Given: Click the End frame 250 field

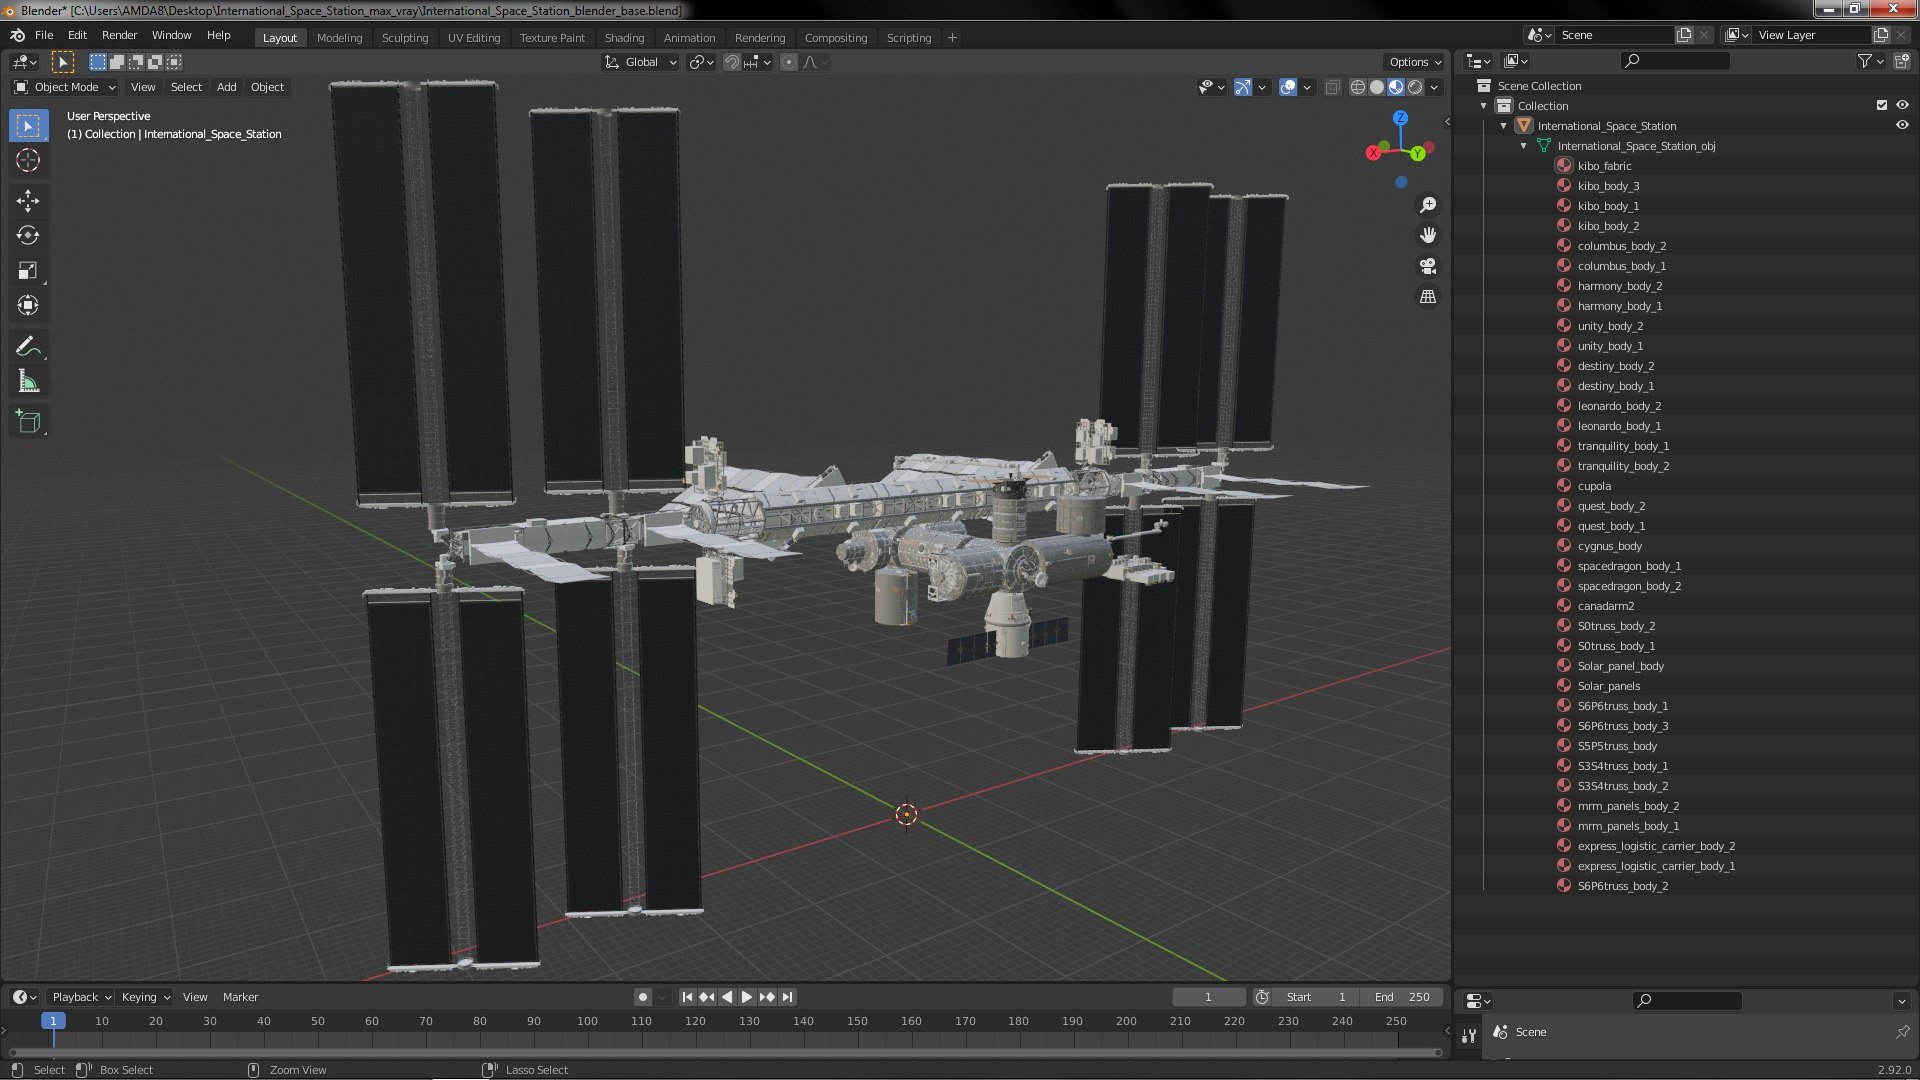Looking at the screenshot, I should coord(1402,997).
